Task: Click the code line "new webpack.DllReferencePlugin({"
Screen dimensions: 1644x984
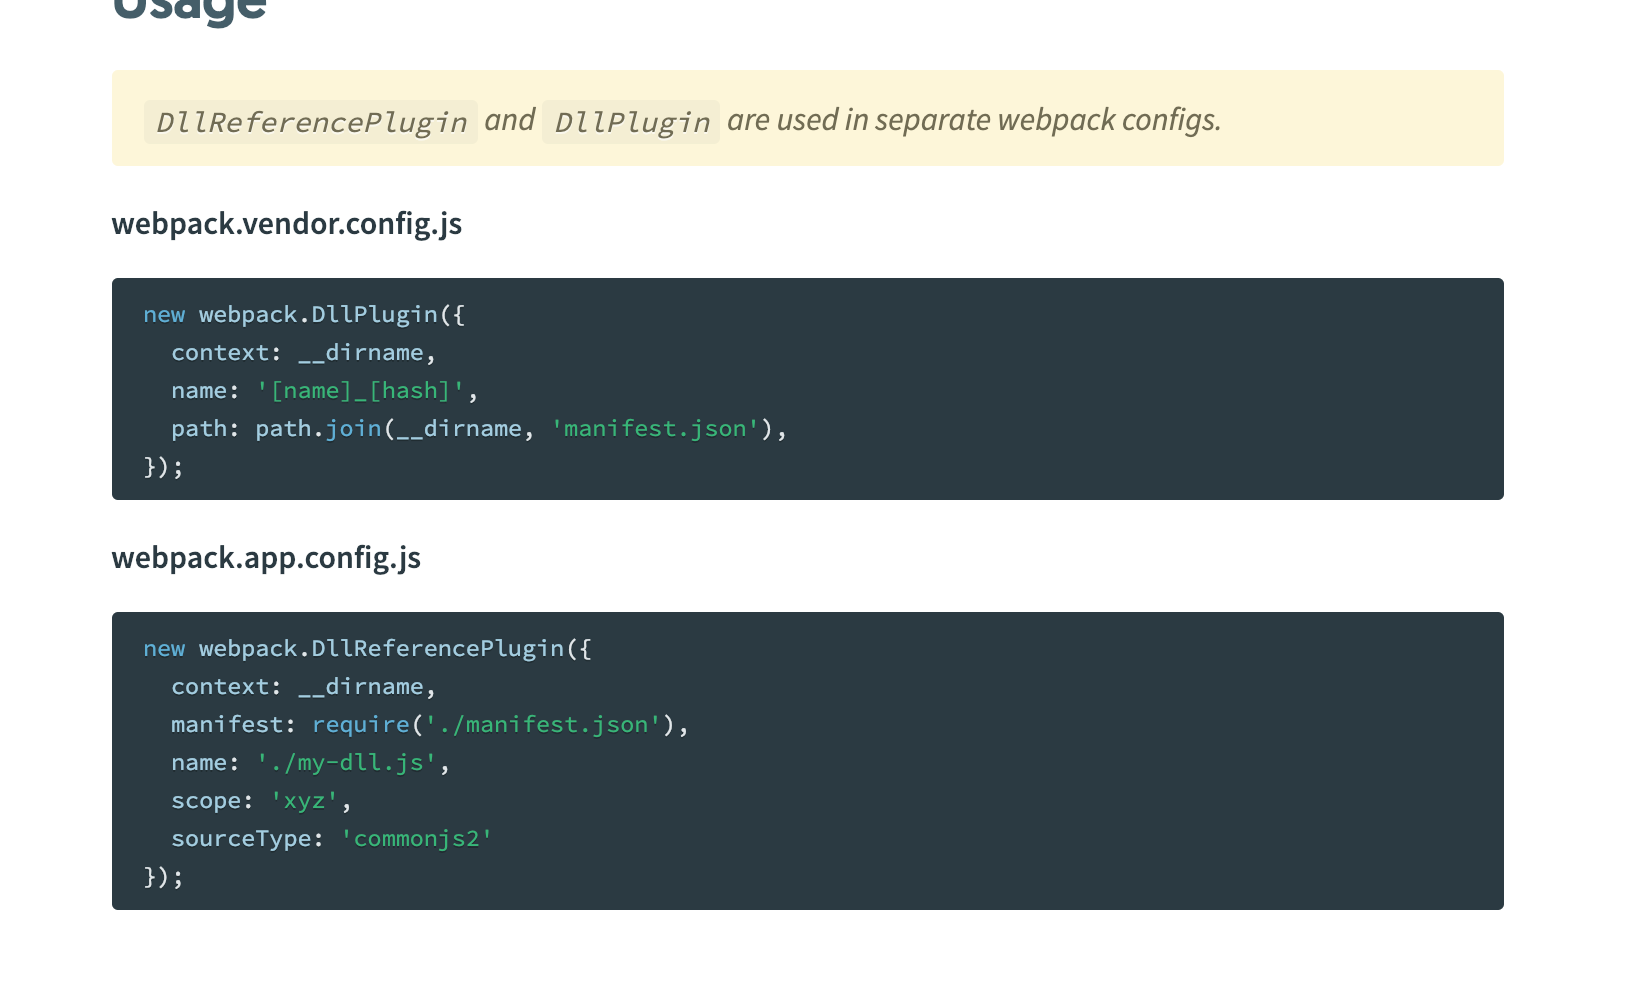Action: (x=367, y=649)
